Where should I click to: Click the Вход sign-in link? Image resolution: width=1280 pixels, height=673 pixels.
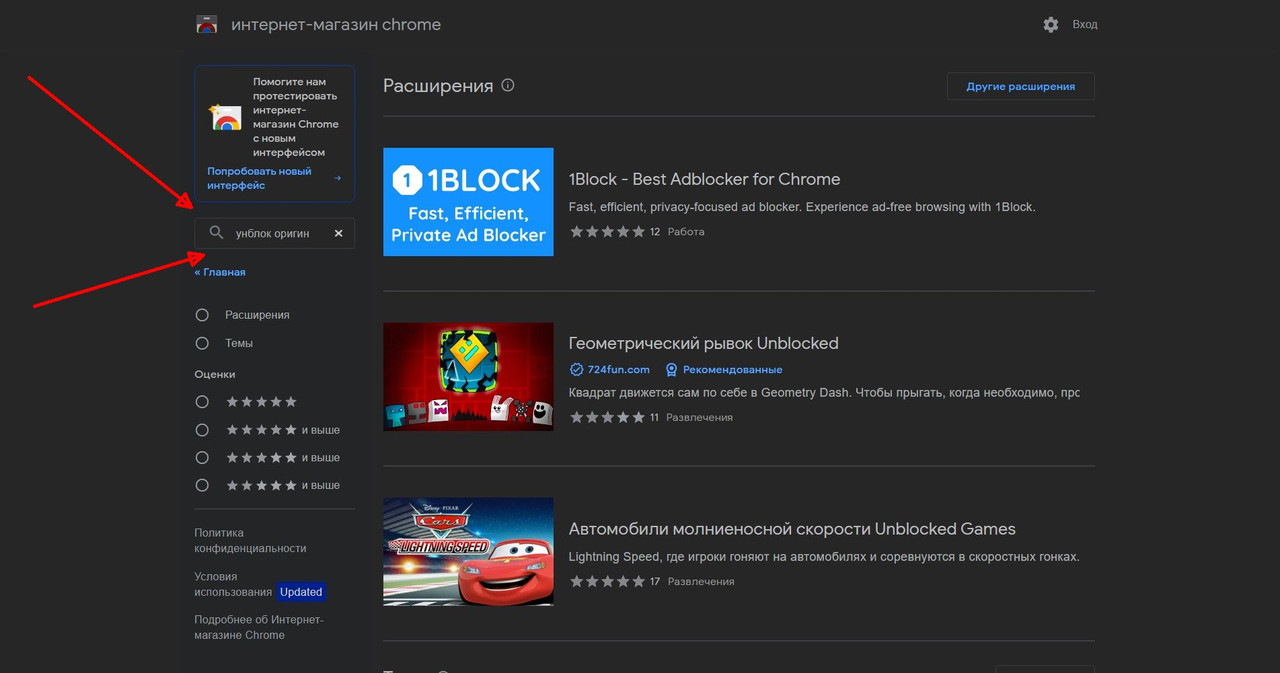(1085, 24)
